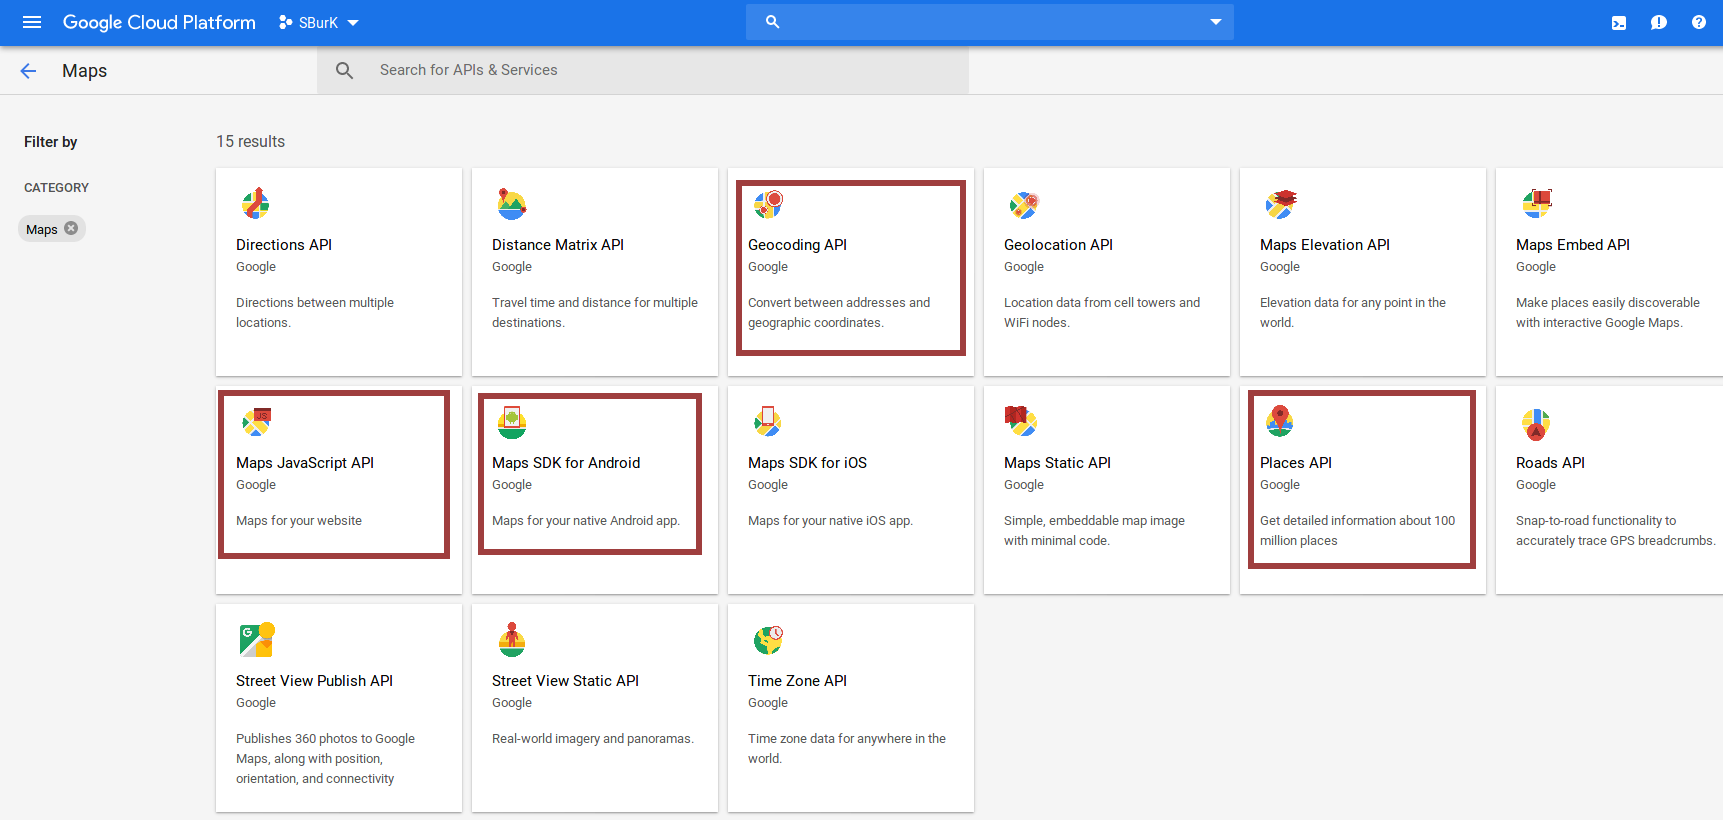The height and width of the screenshot is (820, 1723).
Task: Click 'Time zone data for anywhere' text
Action: pos(847,749)
